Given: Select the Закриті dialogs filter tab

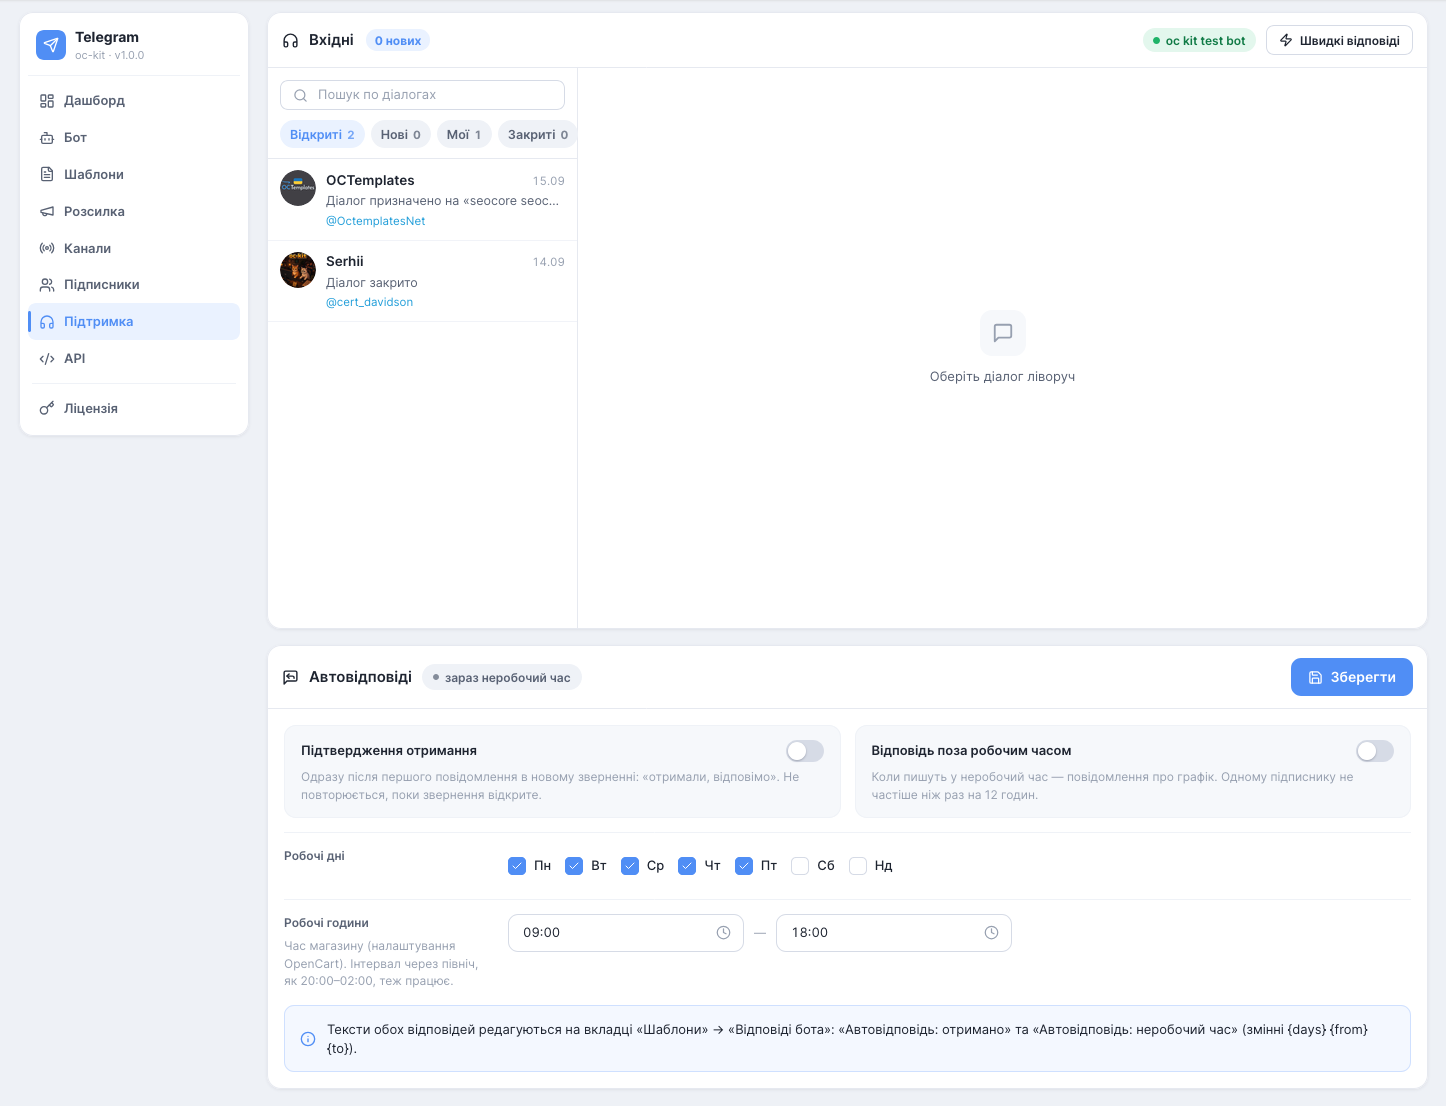Looking at the screenshot, I should [538, 135].
